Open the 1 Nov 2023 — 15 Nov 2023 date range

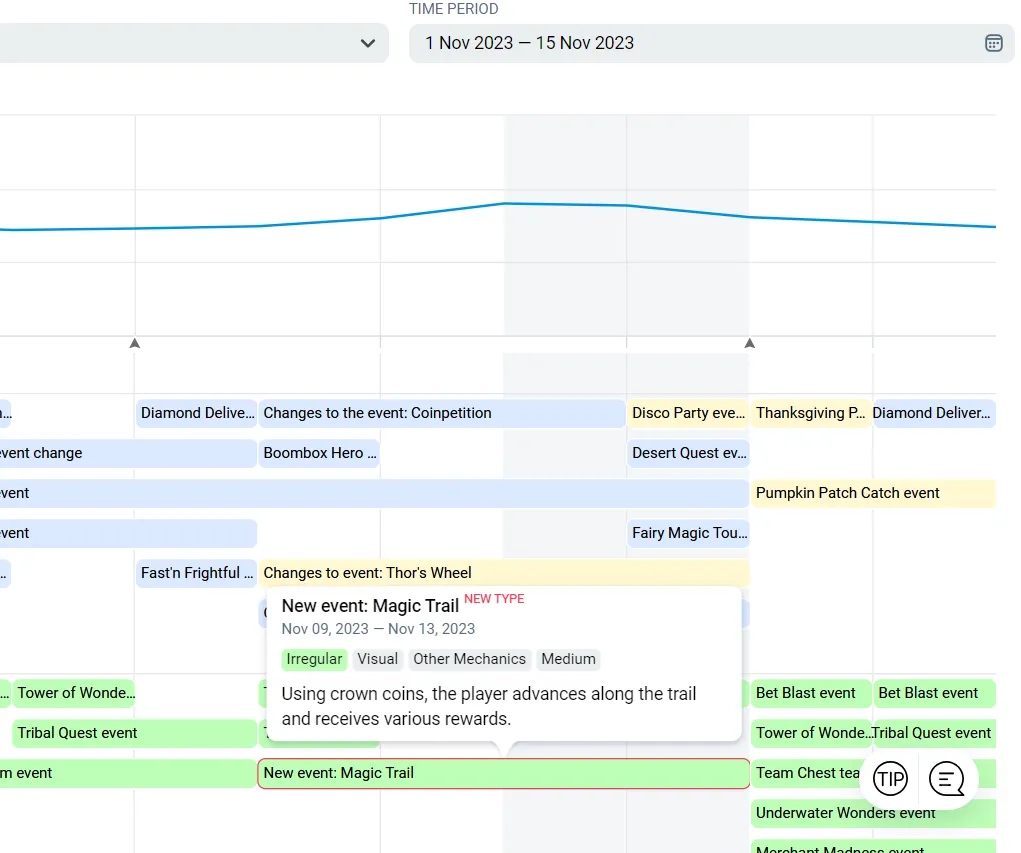coord(530,43)
